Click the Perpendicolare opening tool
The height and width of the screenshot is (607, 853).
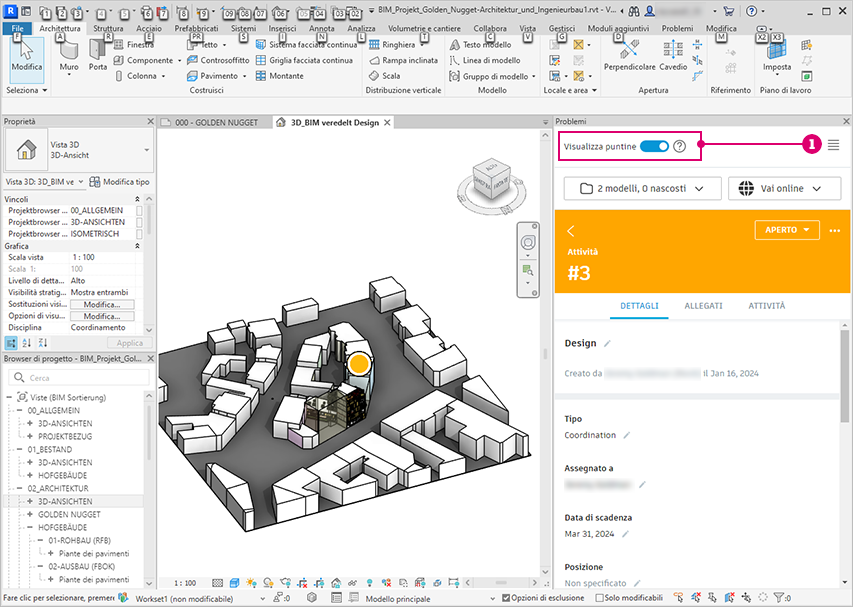click(629, 55)
